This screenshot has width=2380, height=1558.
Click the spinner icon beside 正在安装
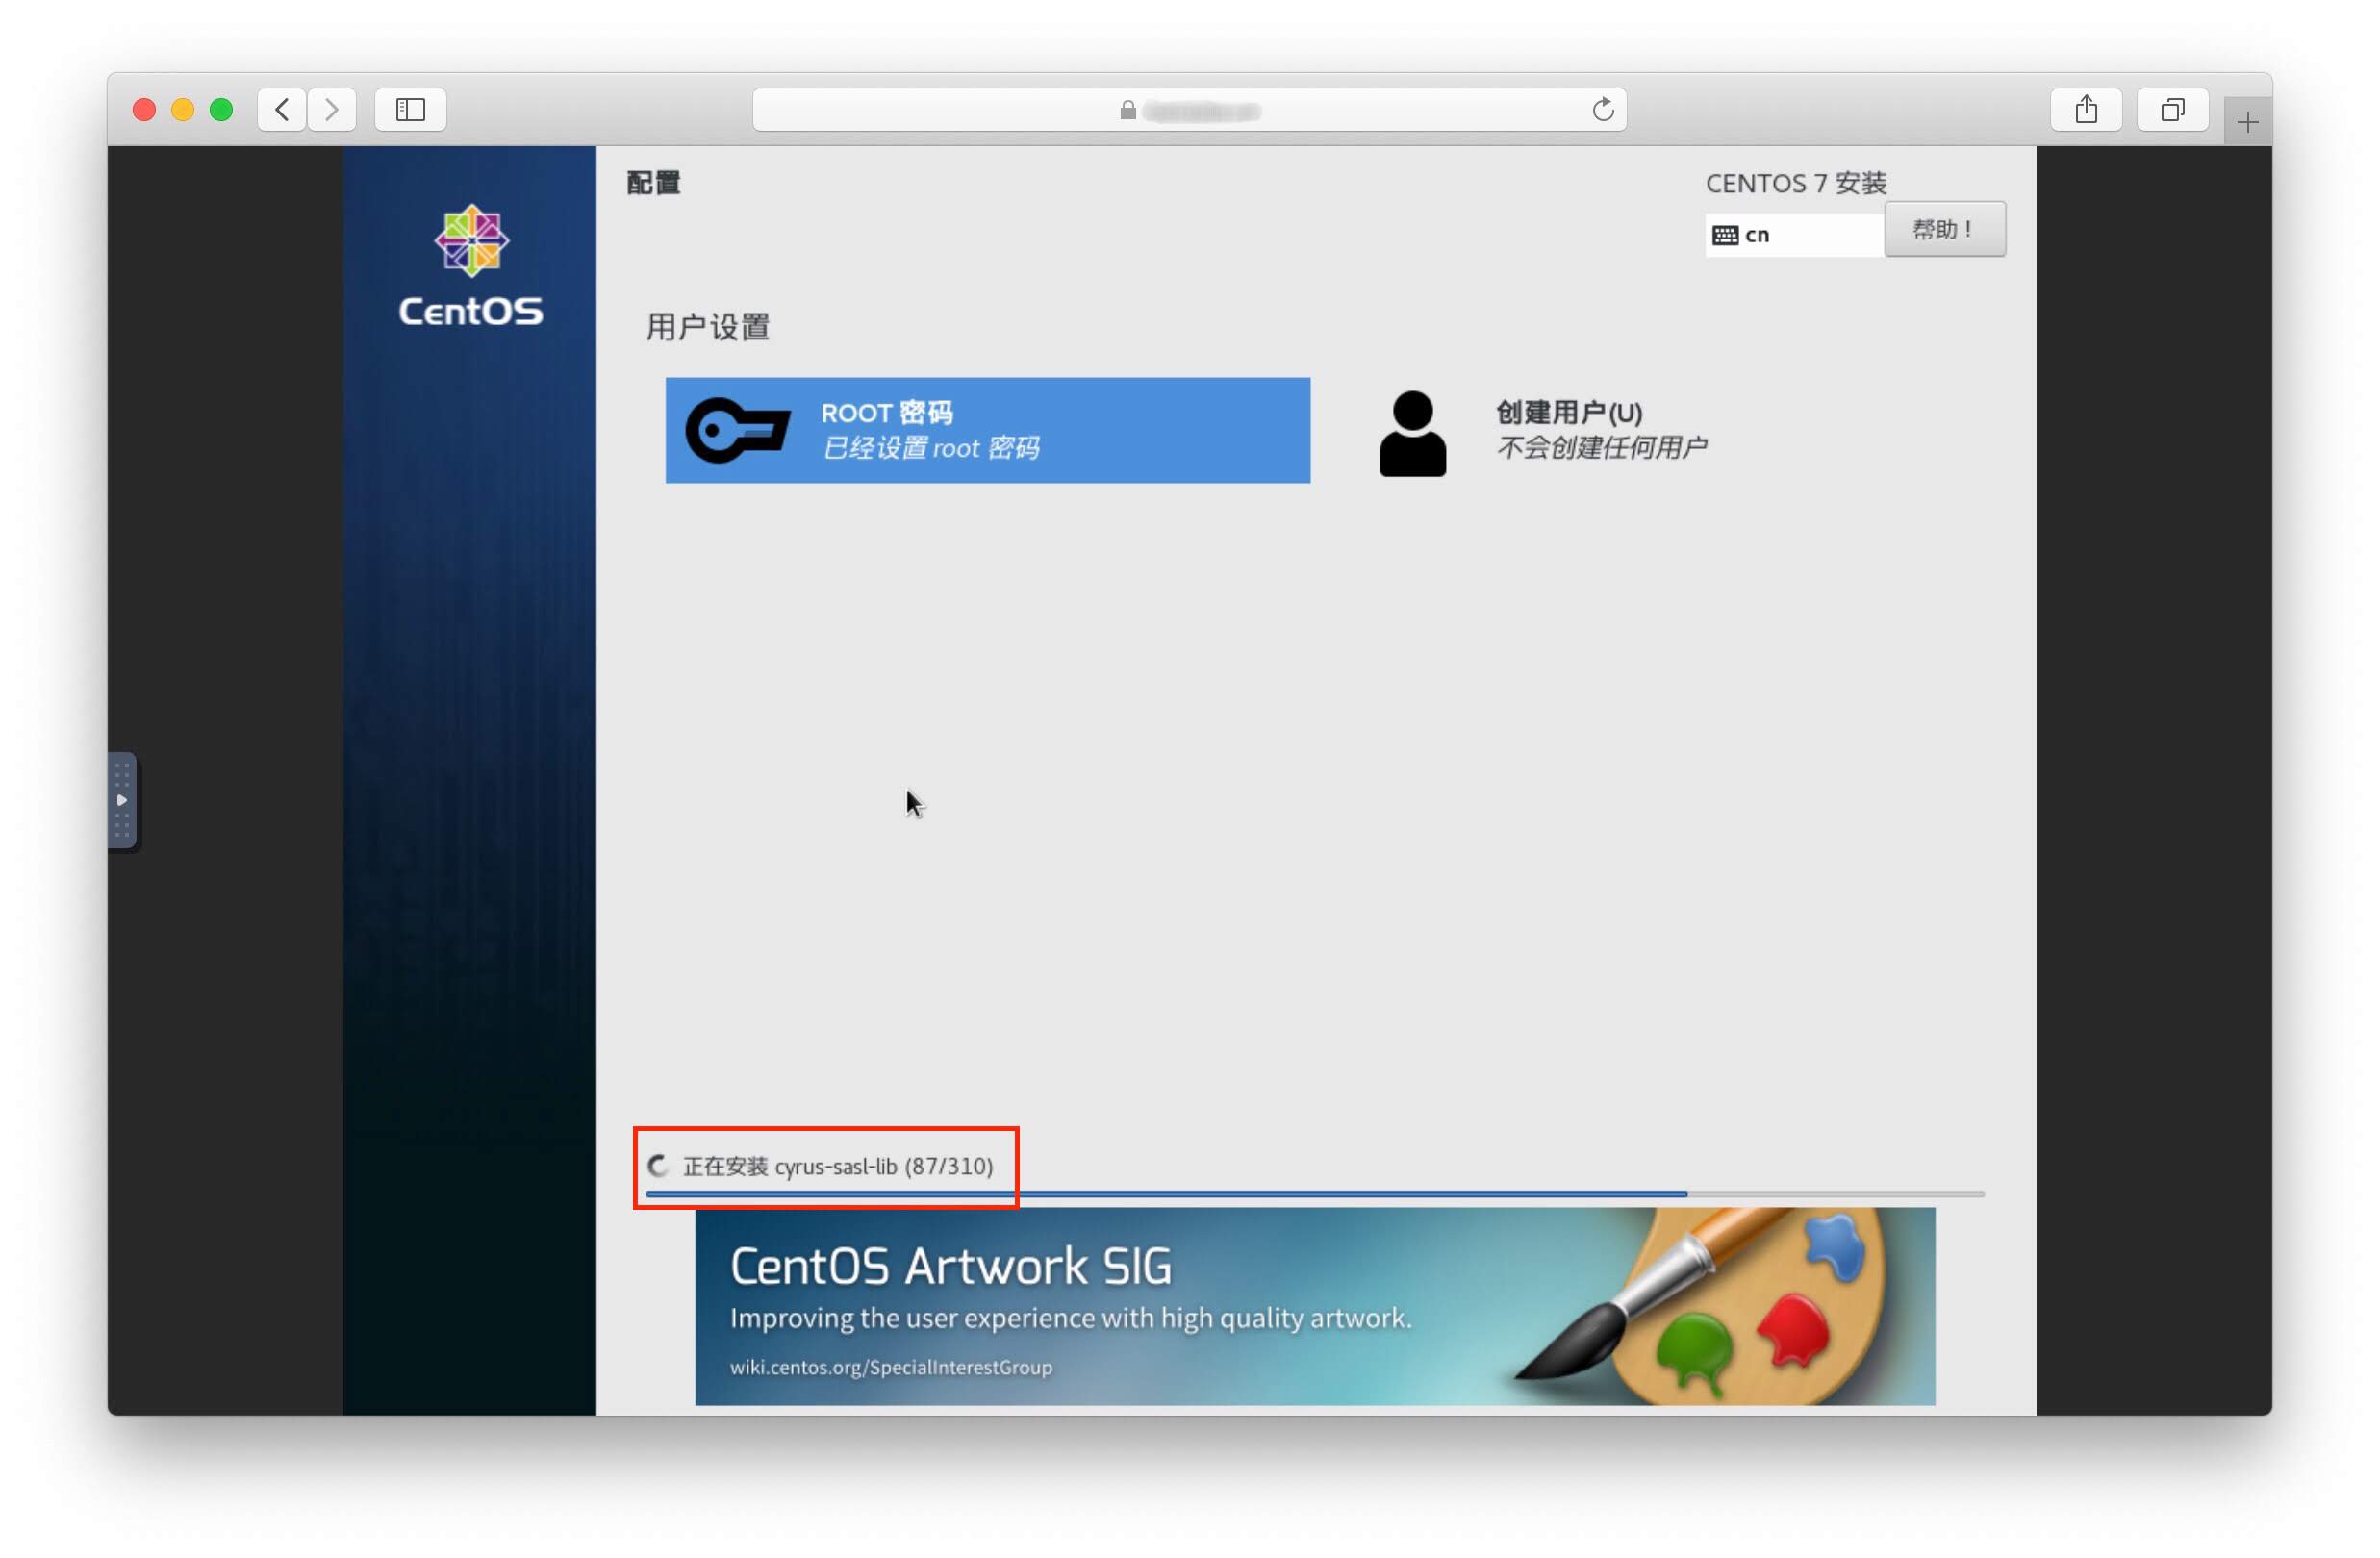coord(658,1166)
